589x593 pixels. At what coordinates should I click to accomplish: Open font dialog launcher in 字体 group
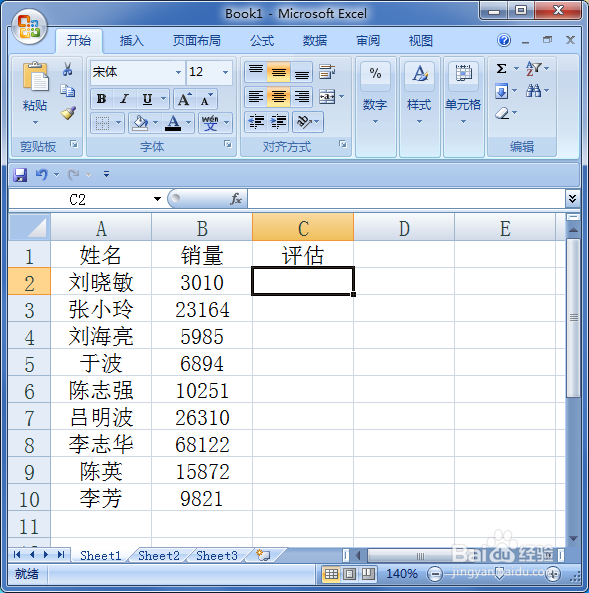point(227,144)
